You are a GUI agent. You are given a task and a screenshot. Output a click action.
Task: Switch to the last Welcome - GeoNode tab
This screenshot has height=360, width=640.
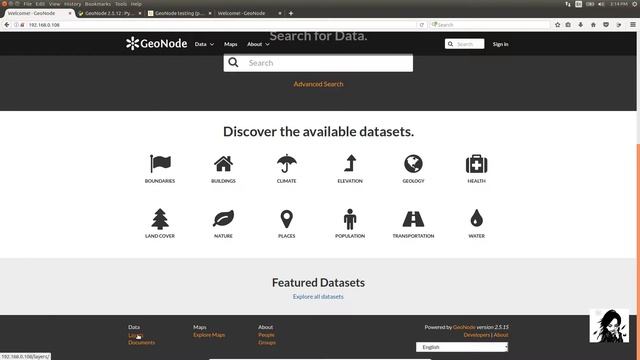tap(249, 13)
